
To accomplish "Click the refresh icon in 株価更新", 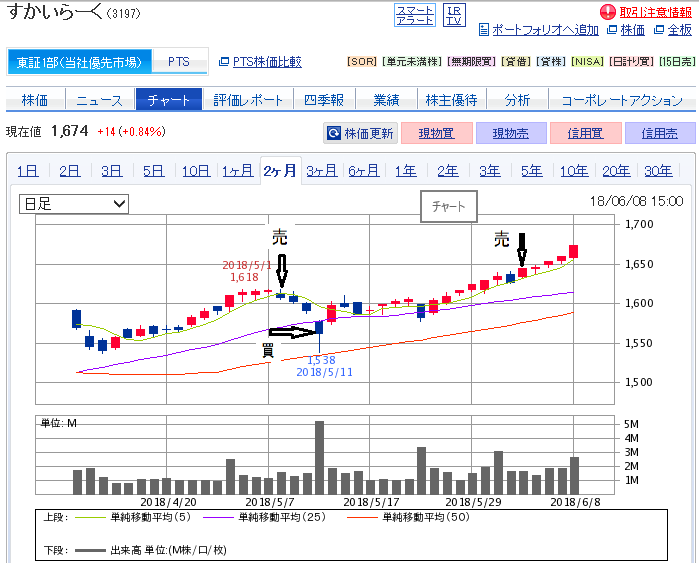I will coord(333,133).
